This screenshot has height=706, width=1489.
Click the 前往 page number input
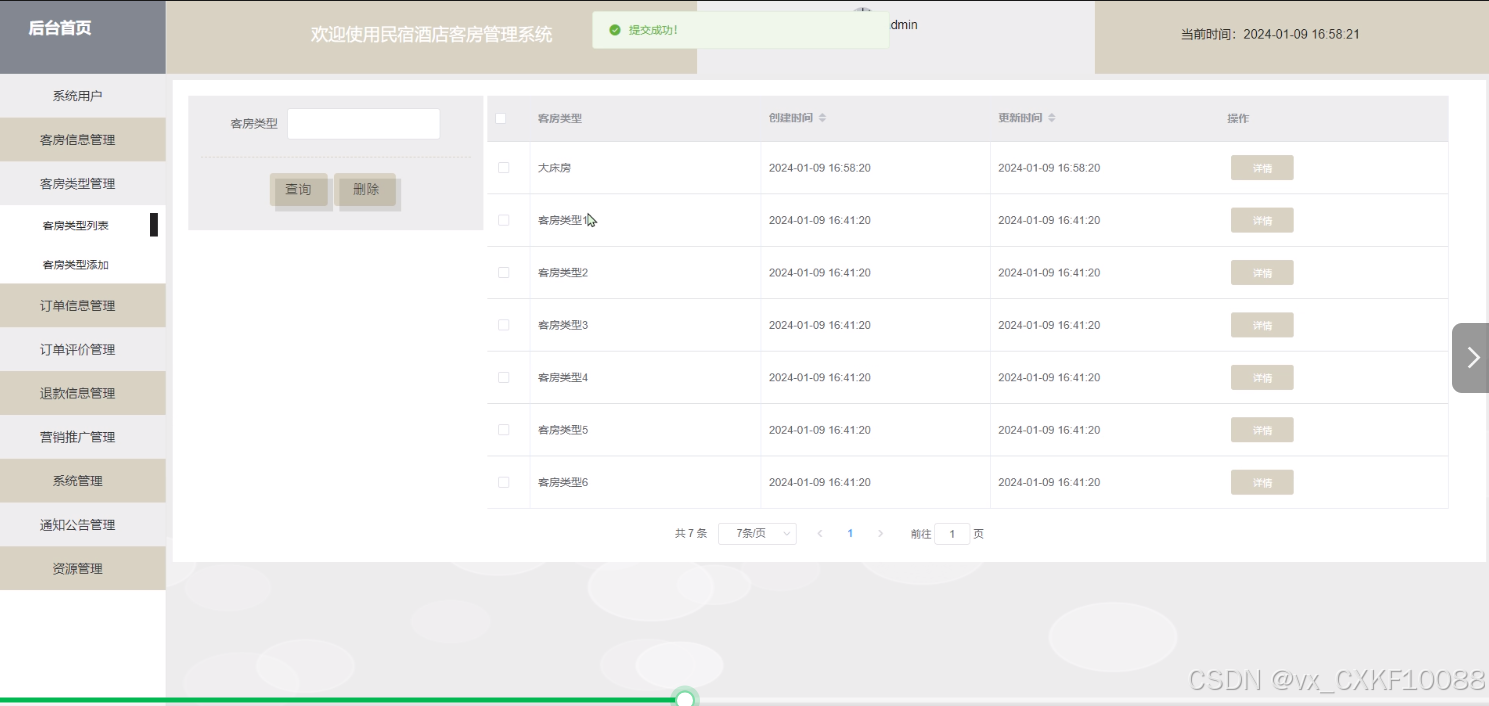952,534
